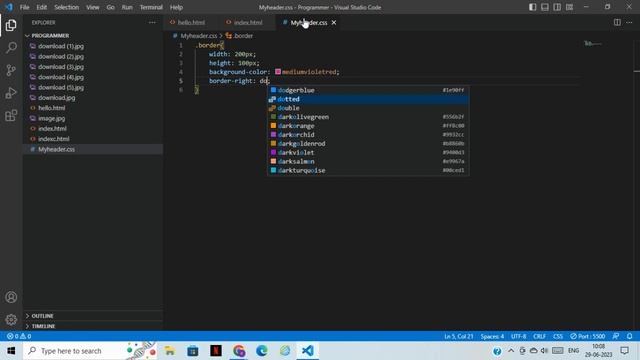This screenshot has width=640, height=360.
Task: Close the Myheader.css tab
Action: 334,22
